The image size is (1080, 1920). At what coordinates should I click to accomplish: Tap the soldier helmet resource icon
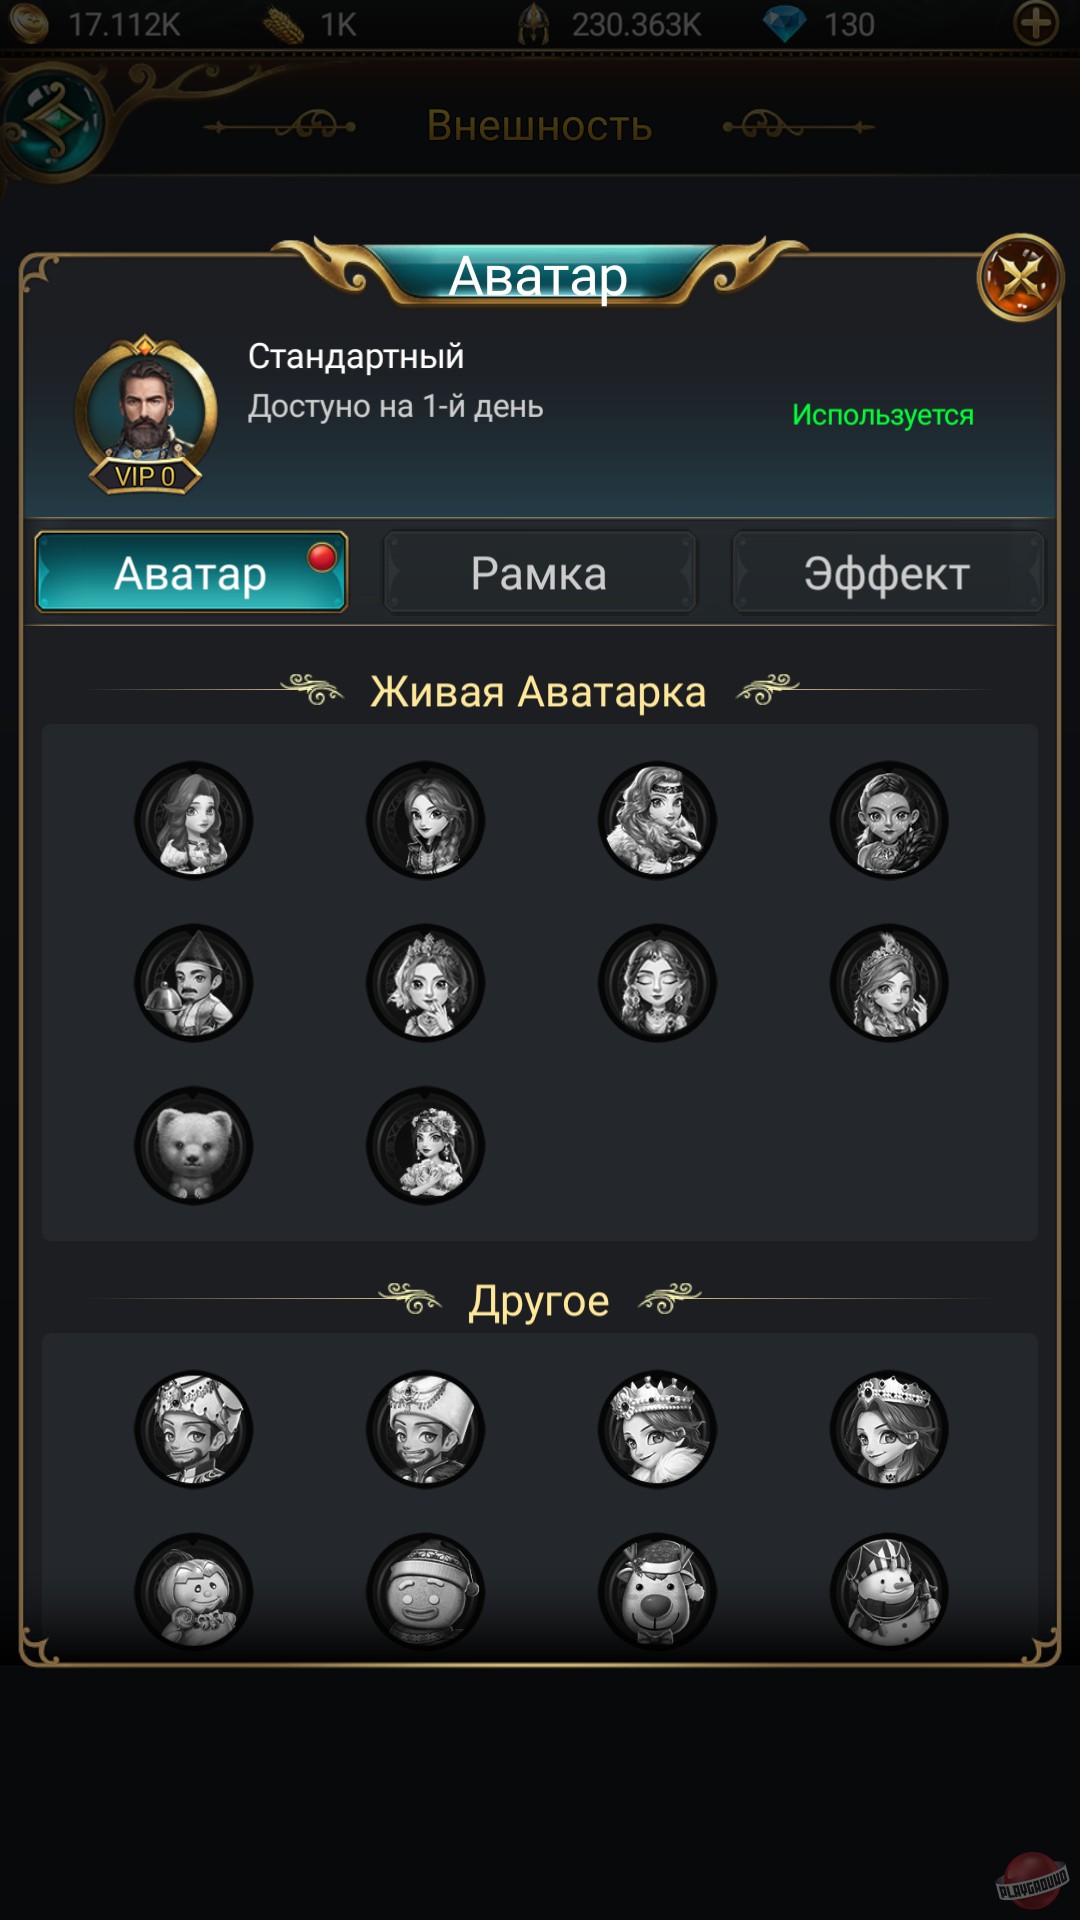[x=534, y=23]
